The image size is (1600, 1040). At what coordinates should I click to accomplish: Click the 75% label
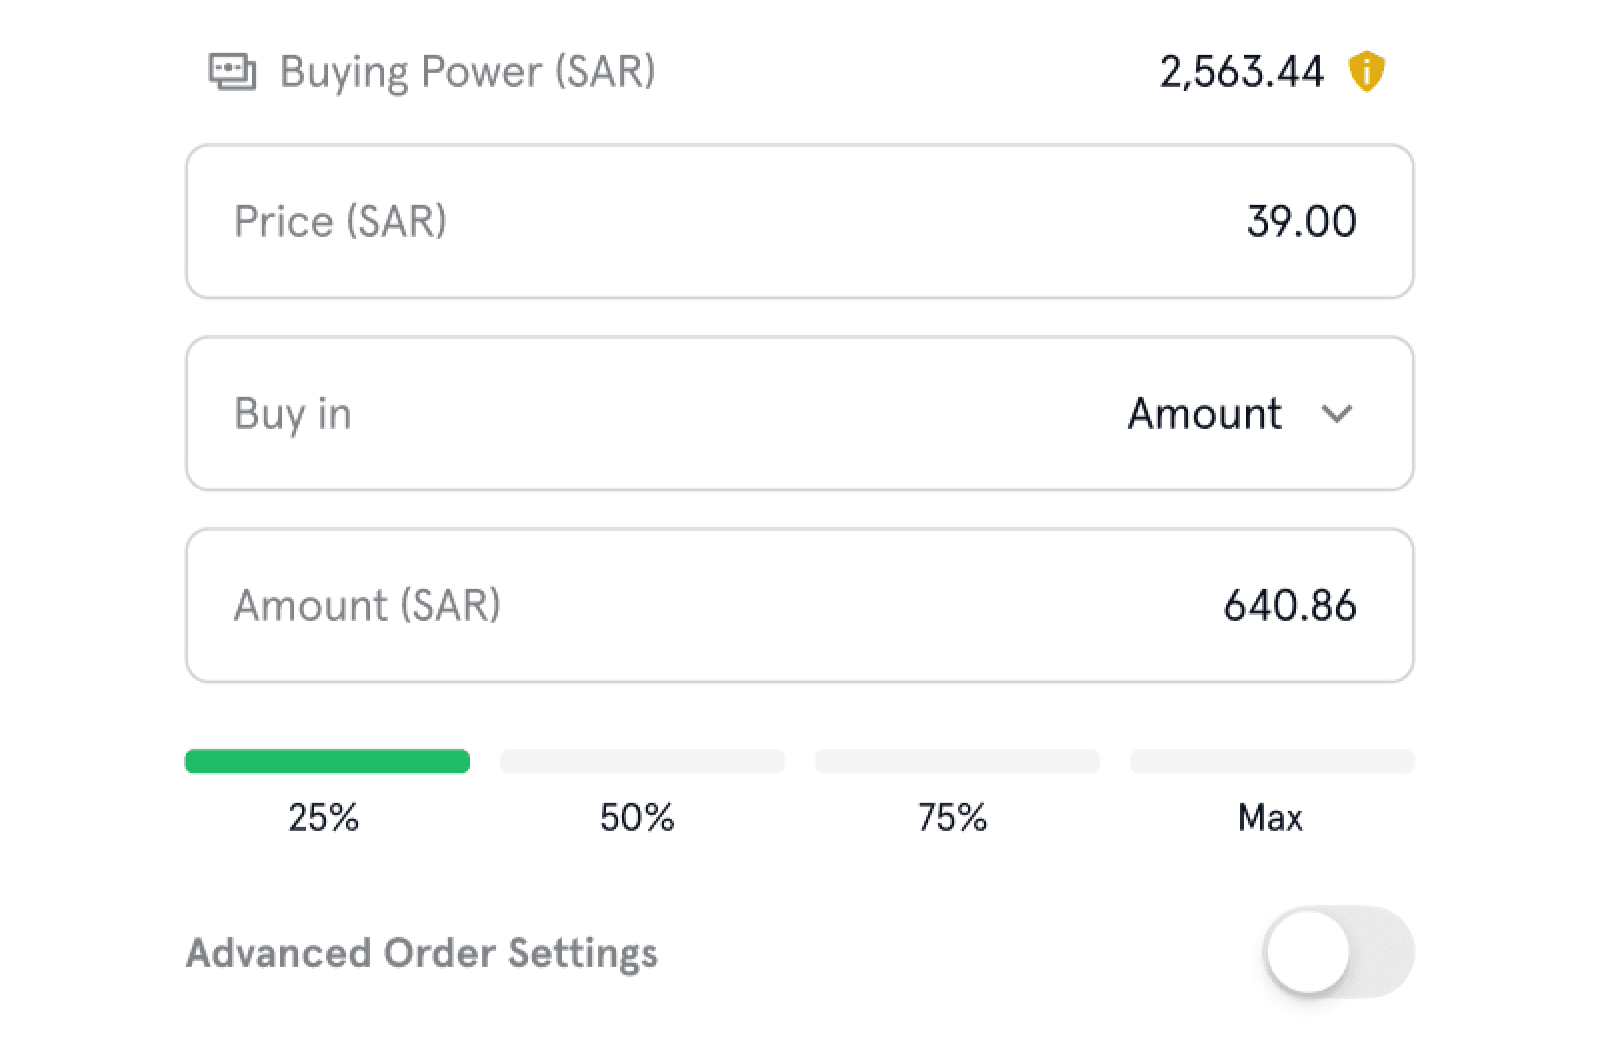953,818
